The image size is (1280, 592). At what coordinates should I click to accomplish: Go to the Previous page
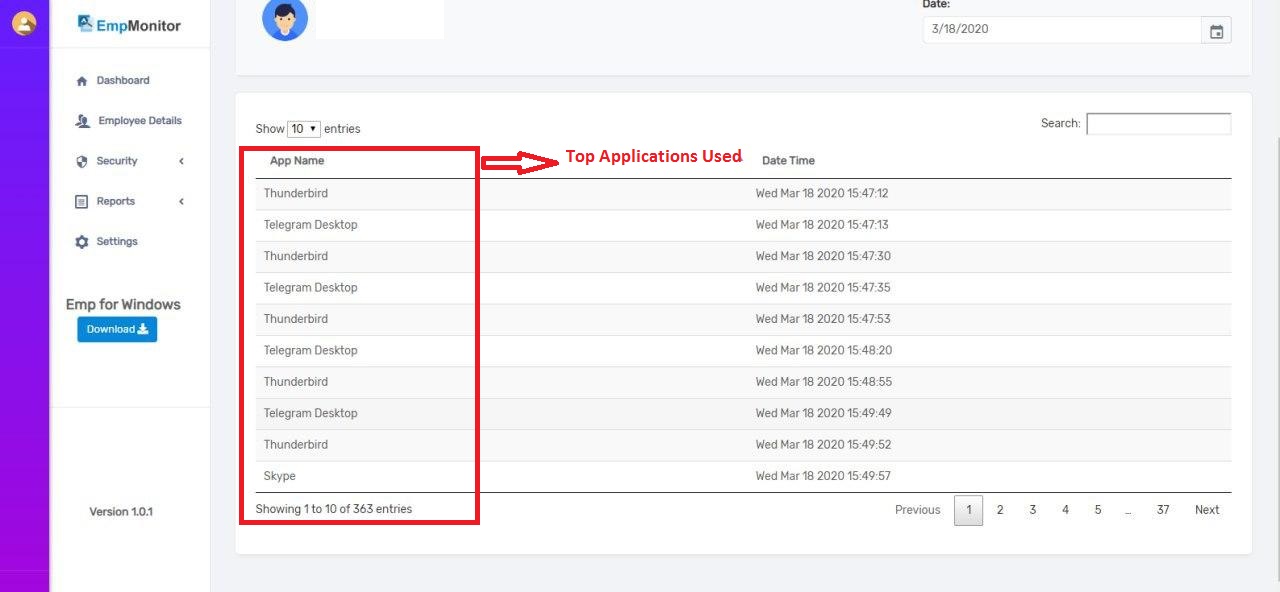(x=917, y=510)
